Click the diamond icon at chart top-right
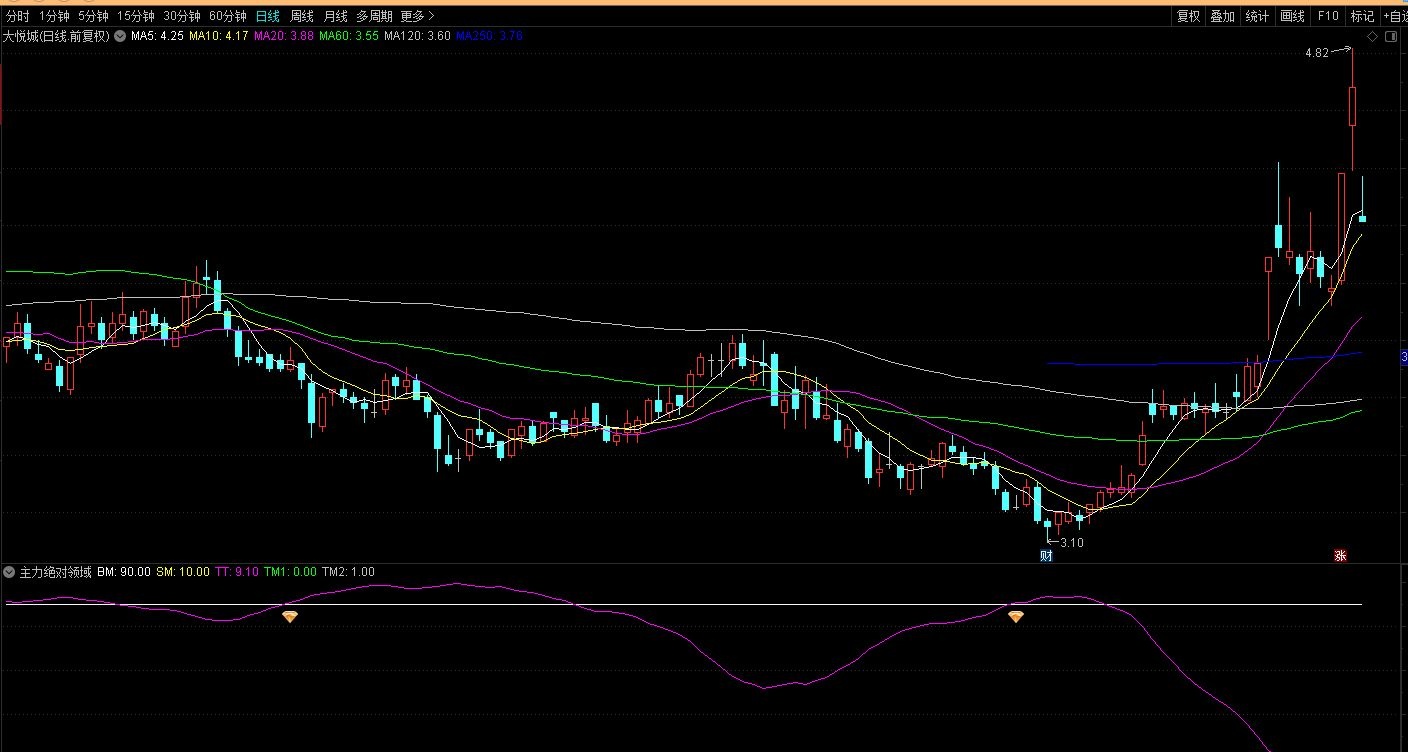This screenshot has width=1408, height=752. (1373, 37)
